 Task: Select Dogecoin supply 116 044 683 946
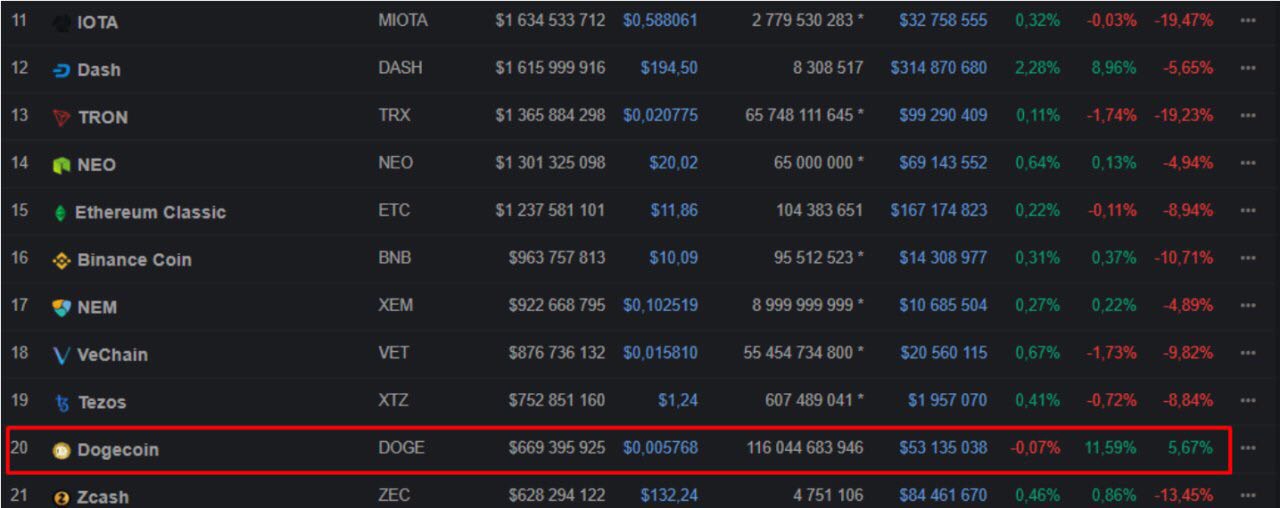click(805, 448)
